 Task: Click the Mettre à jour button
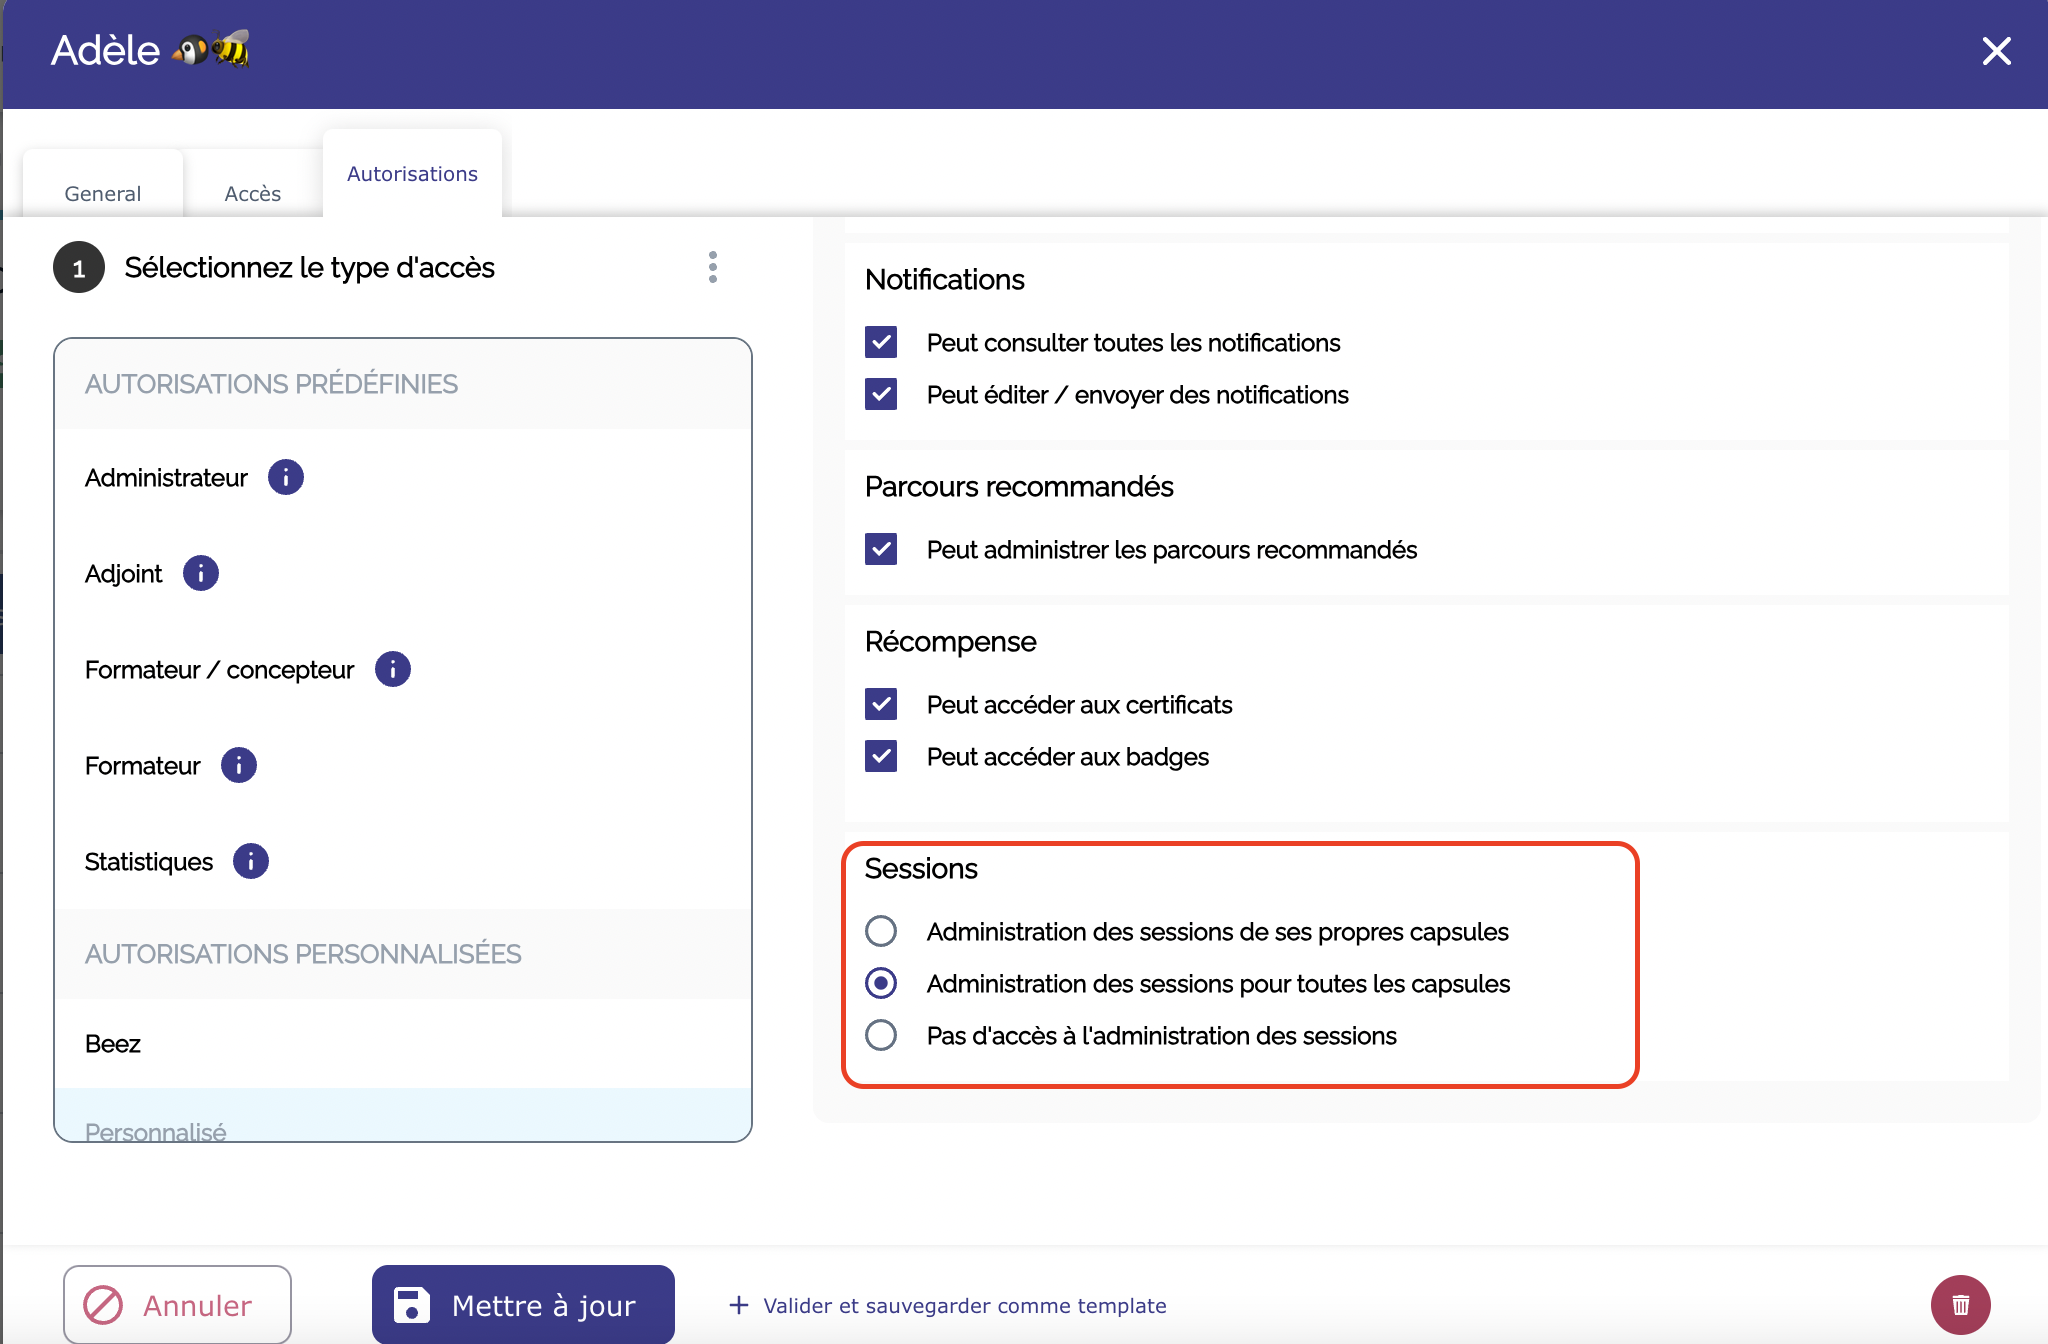[x=522, y=1305]
